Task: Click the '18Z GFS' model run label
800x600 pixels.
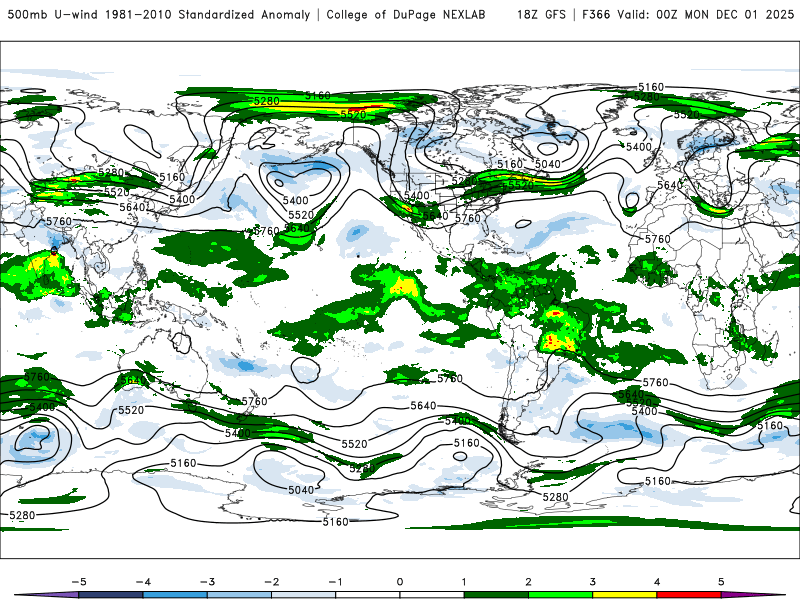Action: point(541,14)
